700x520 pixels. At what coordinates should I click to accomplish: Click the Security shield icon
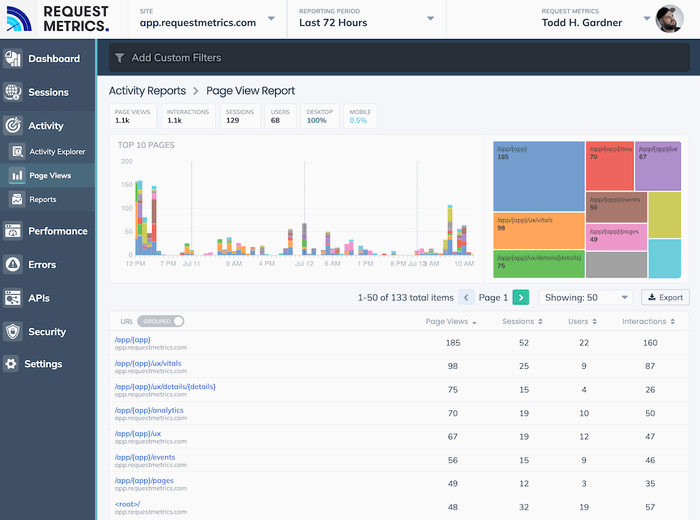(x=13, y=332)
